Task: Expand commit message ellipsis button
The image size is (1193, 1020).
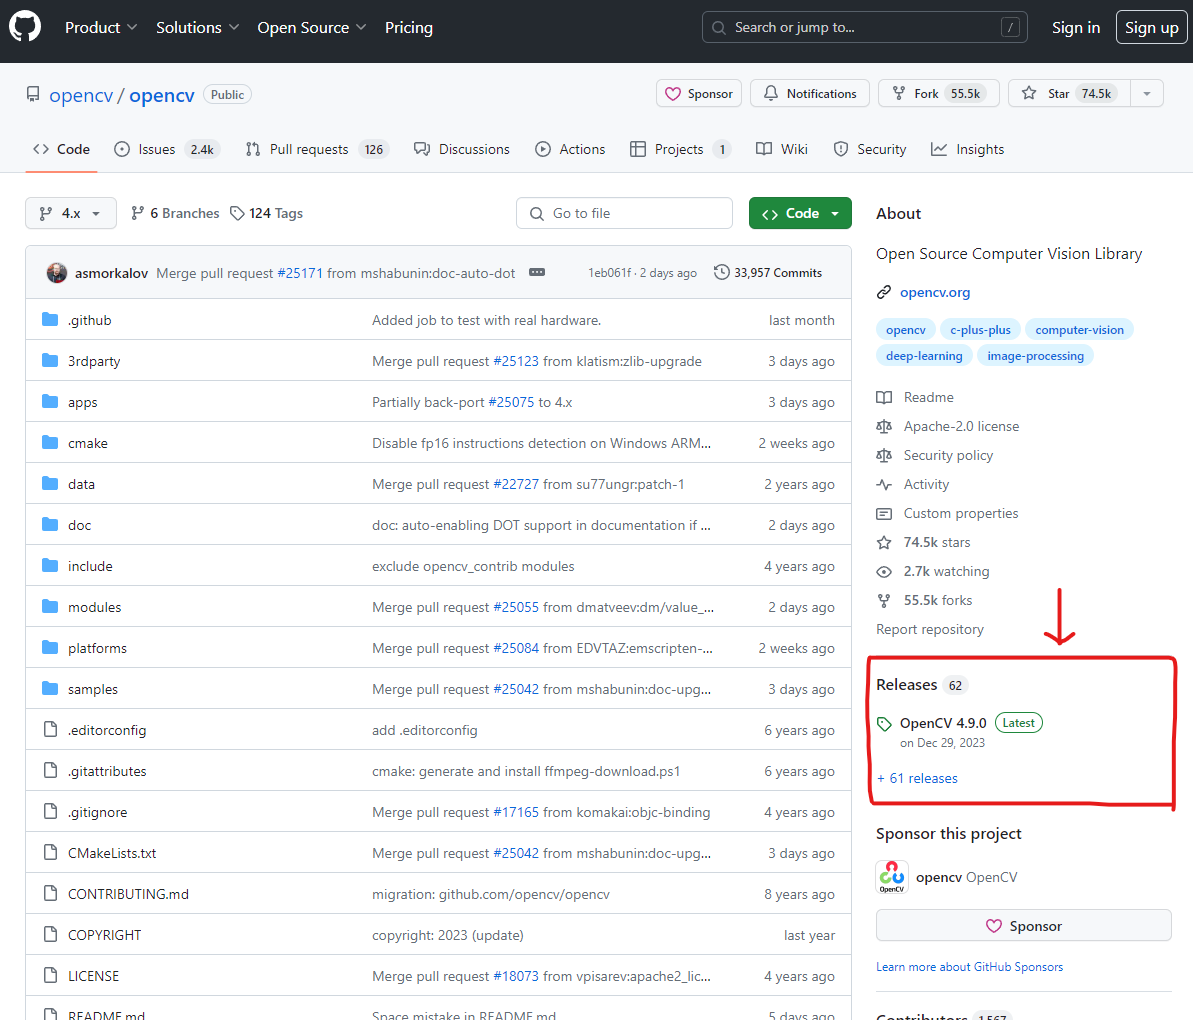Action: 537,272
